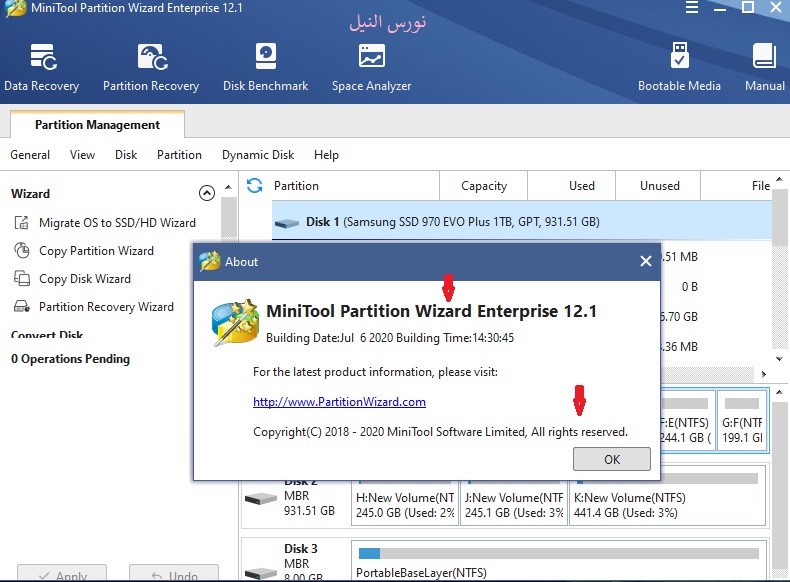The height and width of the screenshot is (582, 790).
Task: Open the Manual icon
Action: pos(764,67)
